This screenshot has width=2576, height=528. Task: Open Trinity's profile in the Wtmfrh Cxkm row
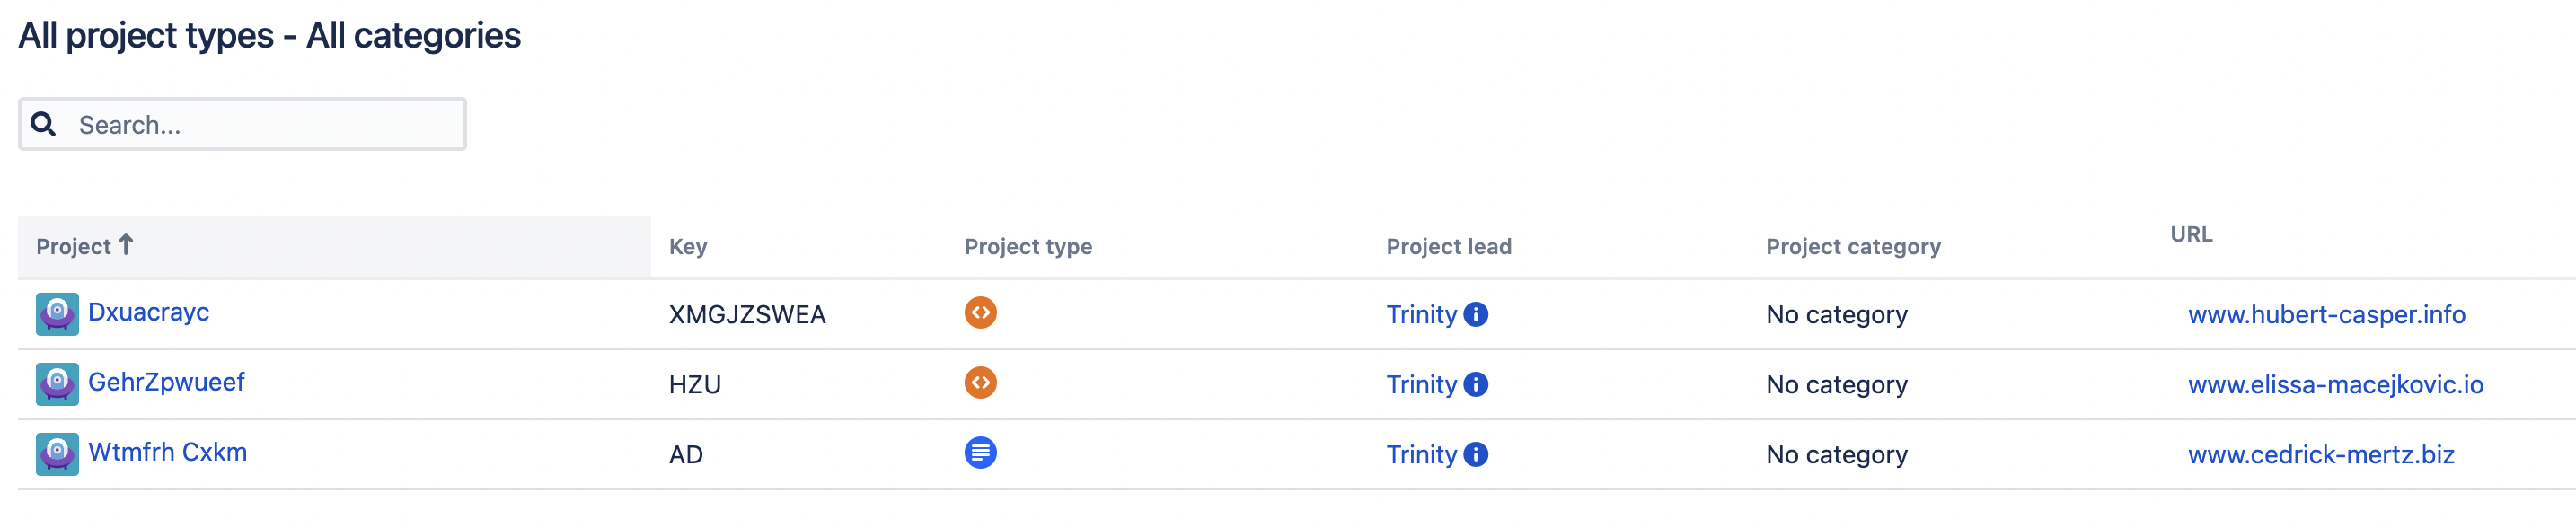[x=1421, y=455]
